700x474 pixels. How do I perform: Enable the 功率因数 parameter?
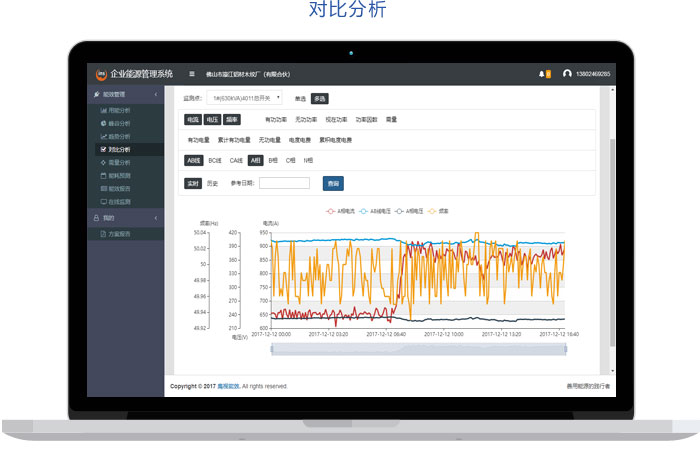(x=367, y=120)
